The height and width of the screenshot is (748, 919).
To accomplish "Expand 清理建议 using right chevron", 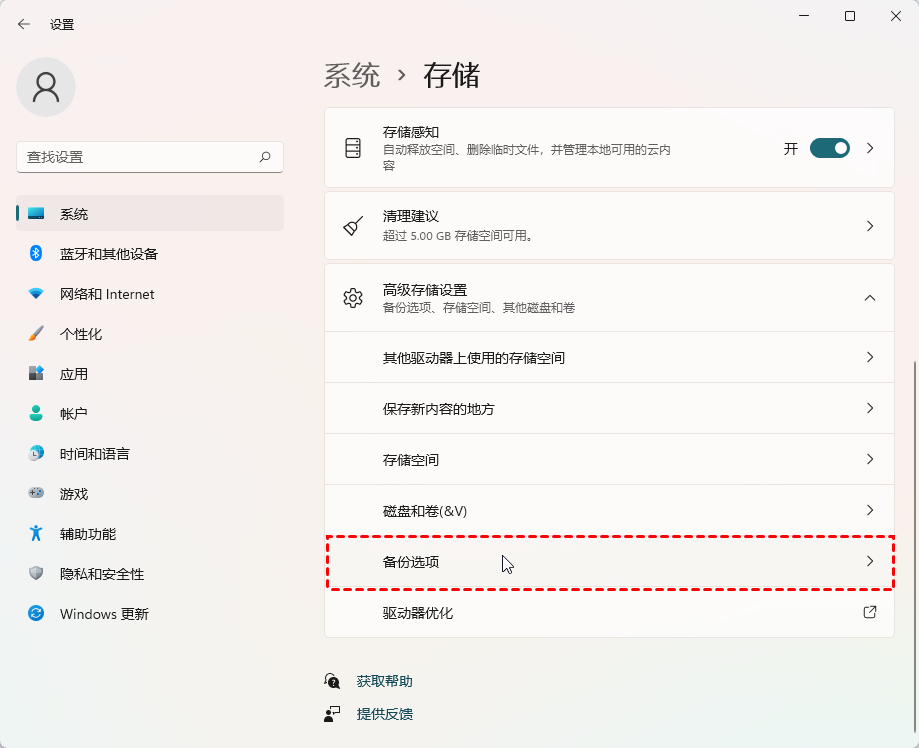I will click(x=869, y=226).
